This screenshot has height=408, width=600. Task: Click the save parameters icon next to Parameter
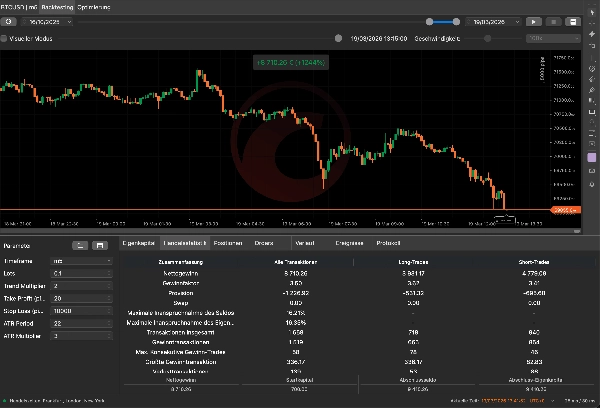coord(100,245)
